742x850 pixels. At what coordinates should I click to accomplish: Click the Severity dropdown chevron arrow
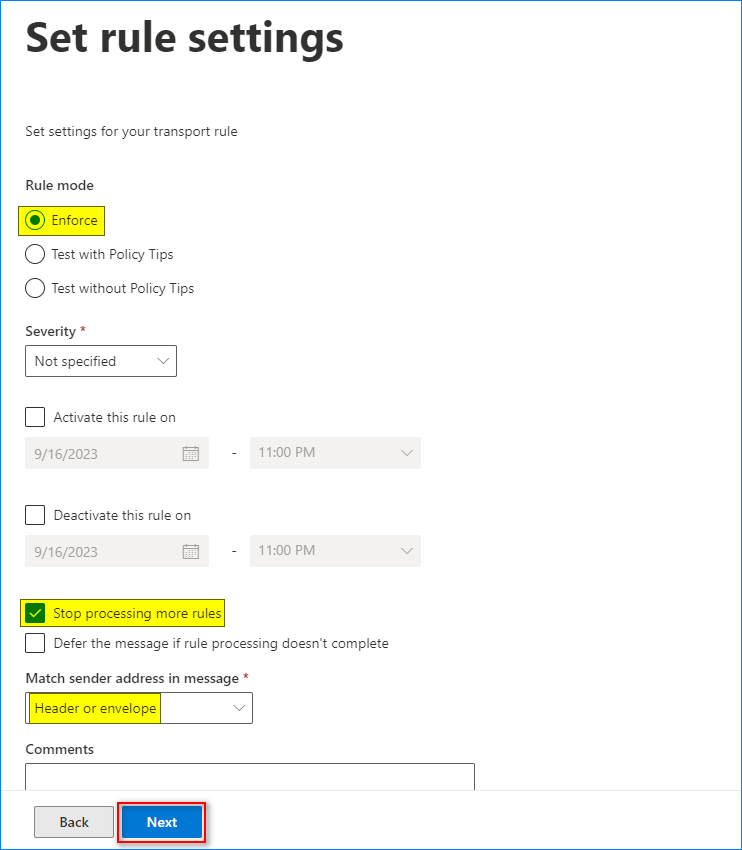click(163, 361)
